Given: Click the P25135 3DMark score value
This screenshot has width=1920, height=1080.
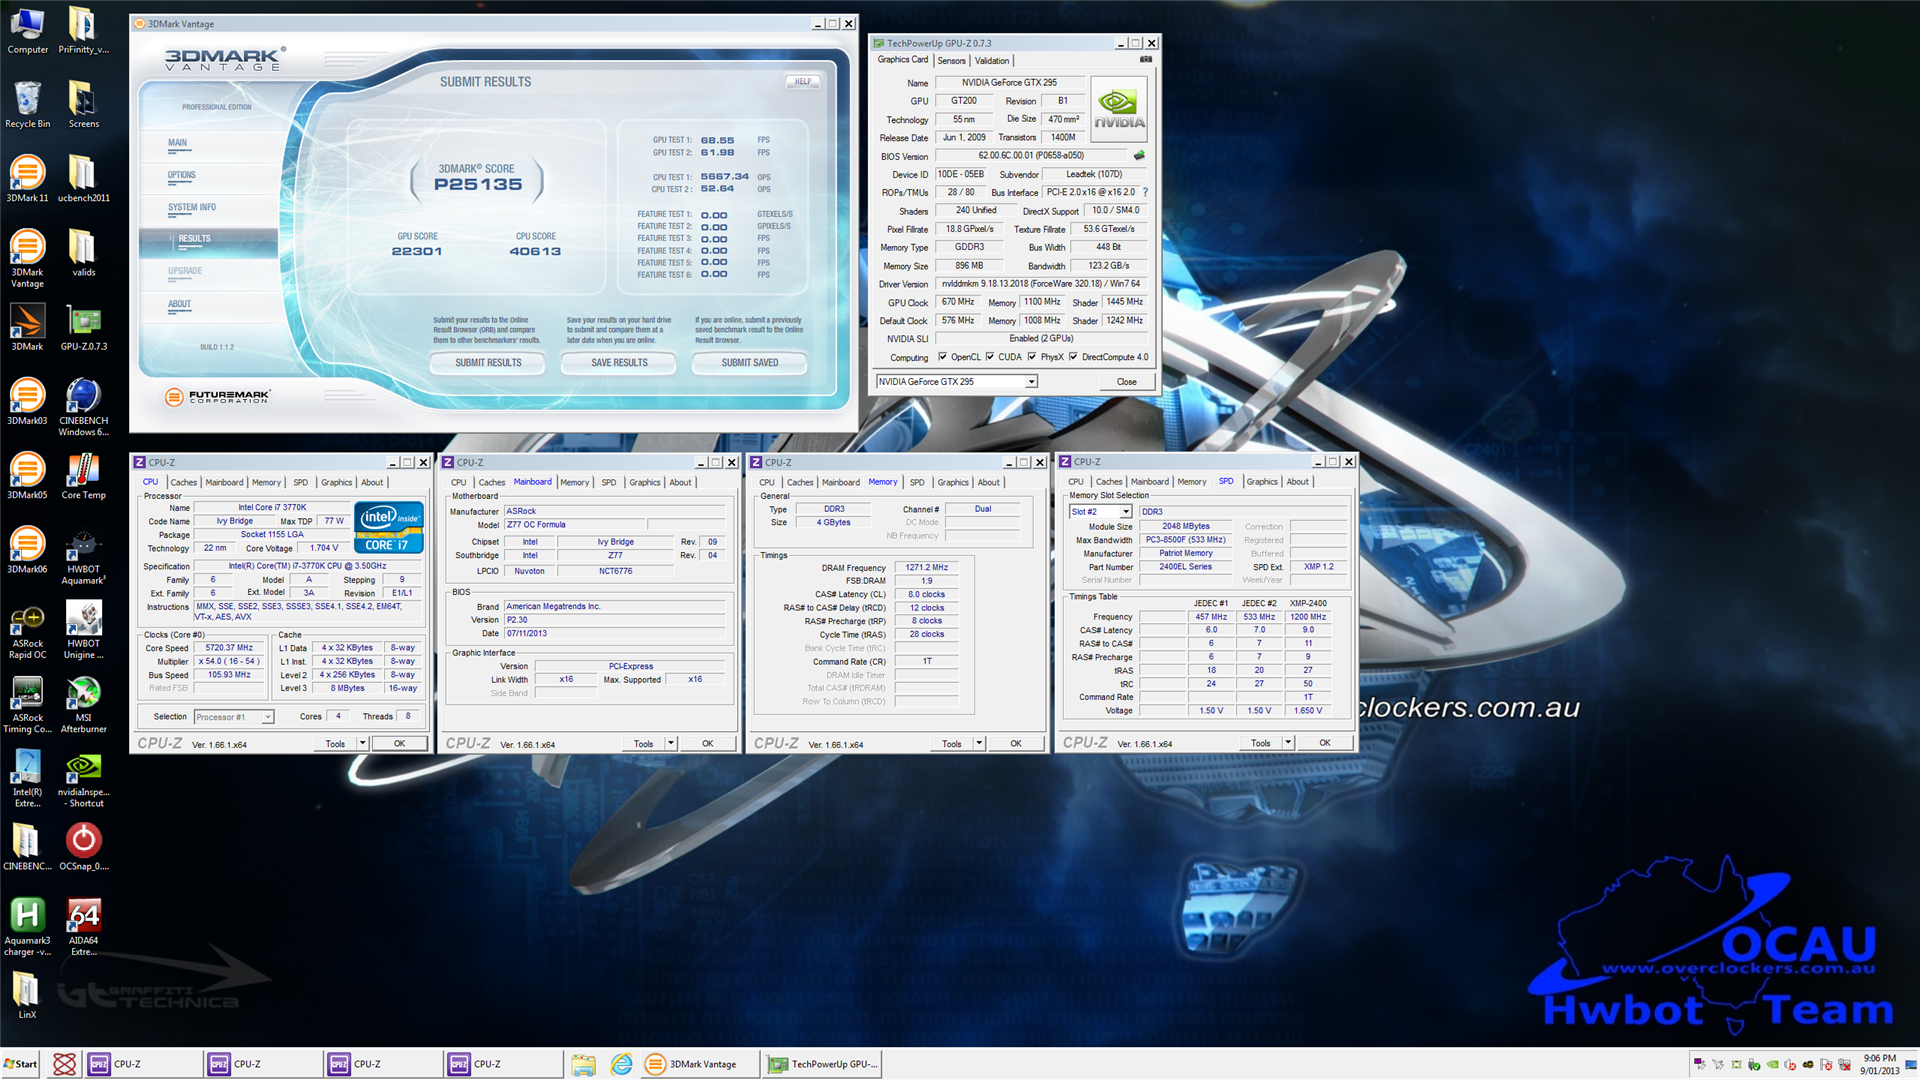Looking at the screenshot, I should (x=478, y=184).
